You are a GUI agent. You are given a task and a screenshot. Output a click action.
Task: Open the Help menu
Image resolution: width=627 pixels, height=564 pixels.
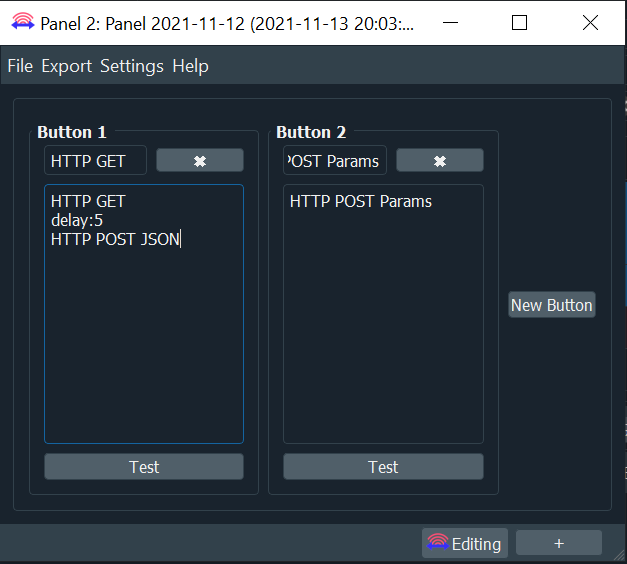[x=190, y=66]
